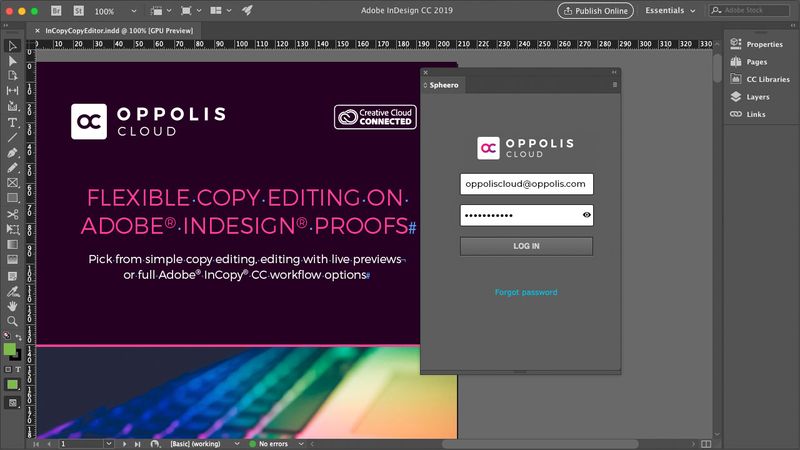800x450 pixels.
Task: Select the Rectangle Frame tool
Action: click(12, 183)
